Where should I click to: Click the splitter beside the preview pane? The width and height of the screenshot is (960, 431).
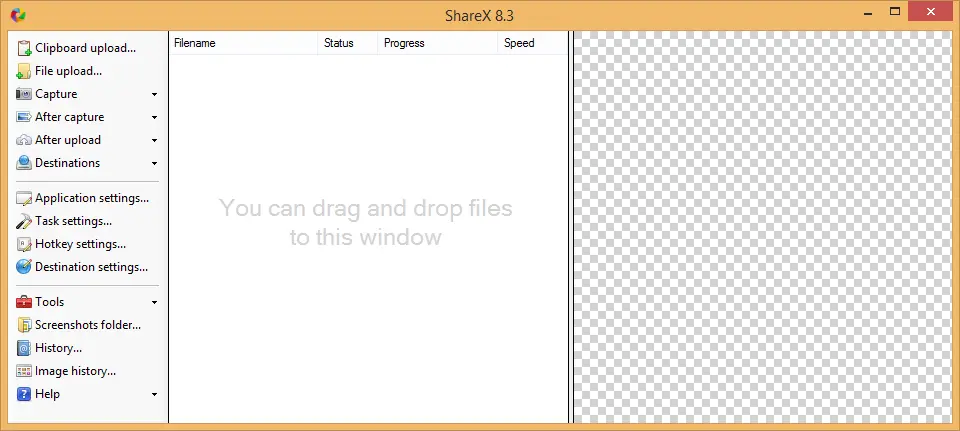pos(571,227)
